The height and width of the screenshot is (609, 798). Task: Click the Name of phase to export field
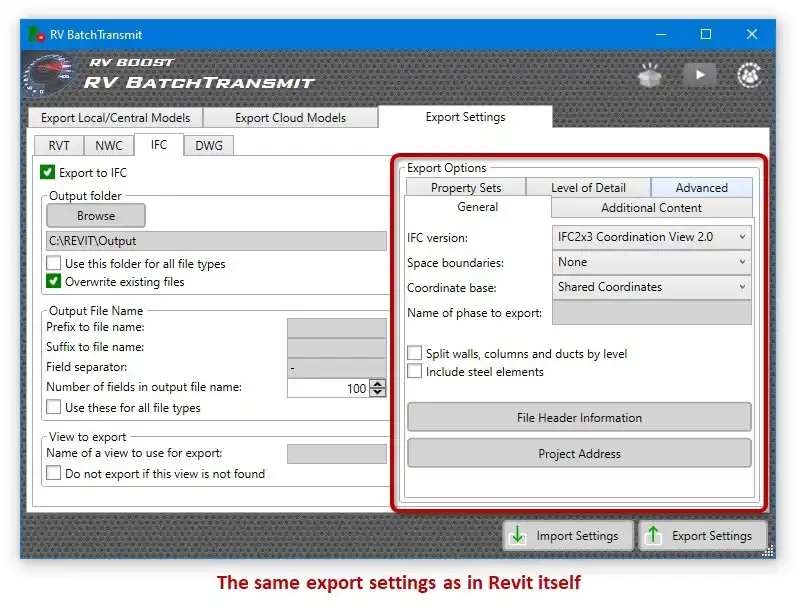coord(651,312)
